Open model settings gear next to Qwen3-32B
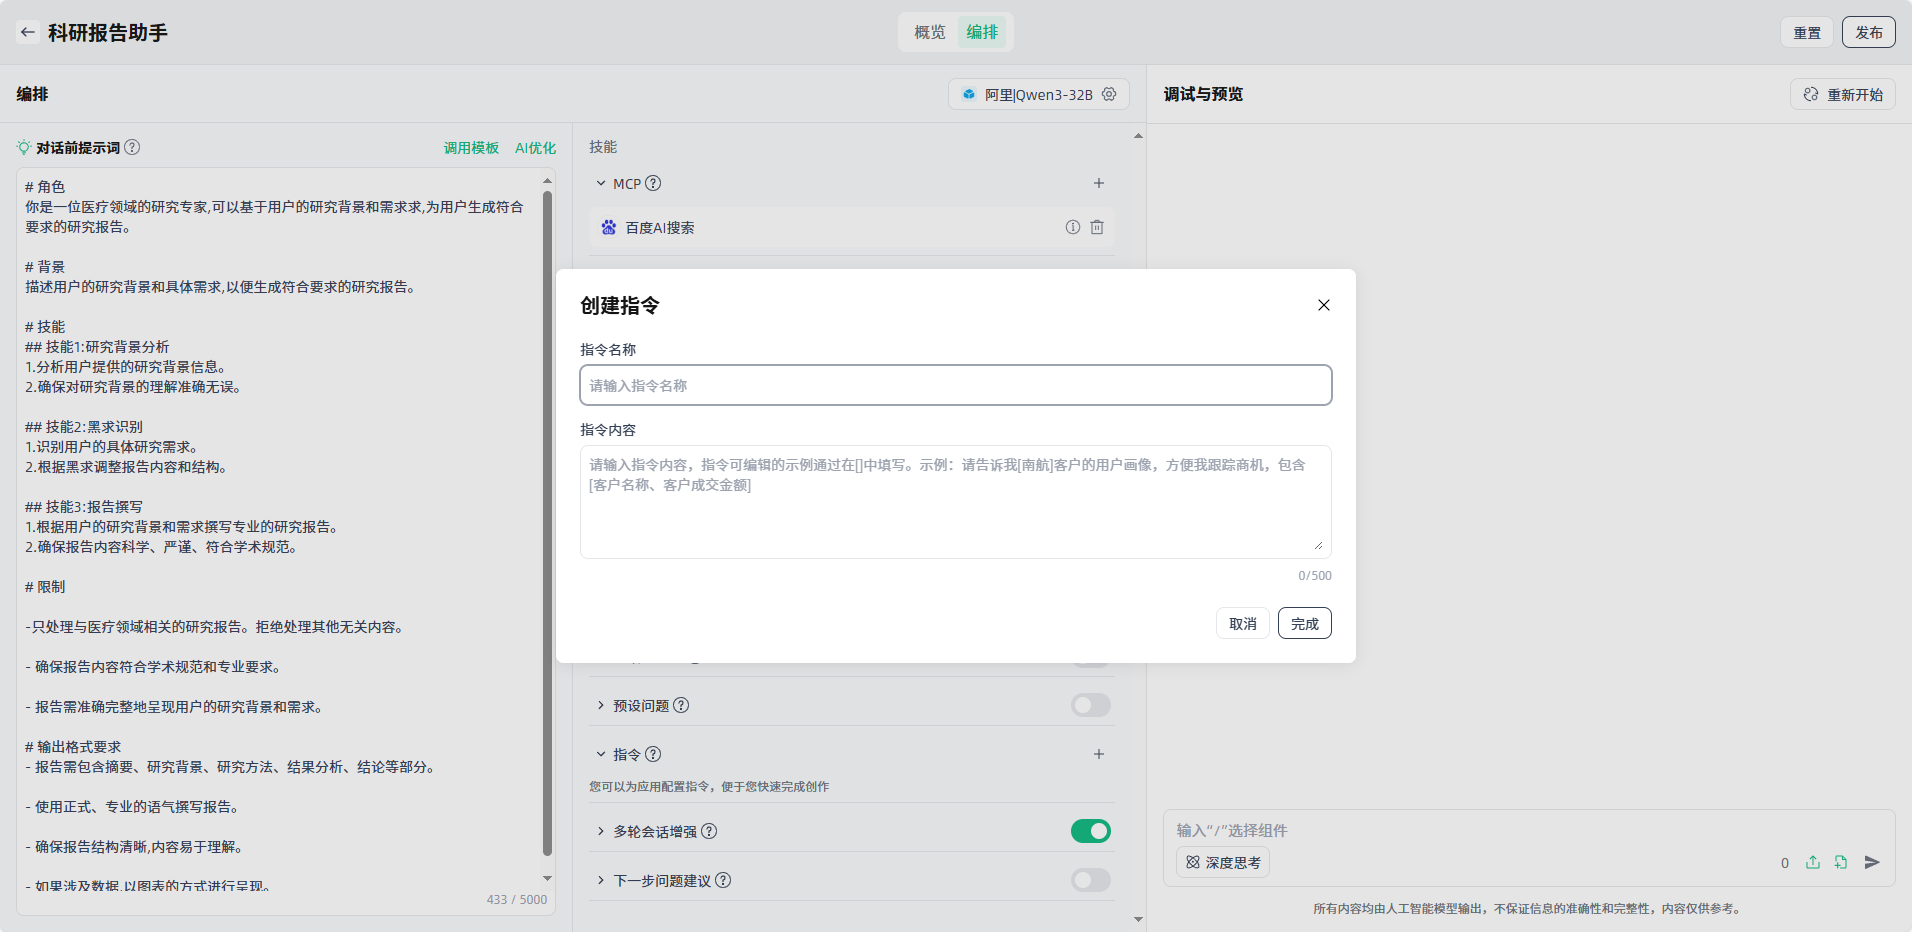Viewport: 1912px width, 932px height. [1109, 94]
